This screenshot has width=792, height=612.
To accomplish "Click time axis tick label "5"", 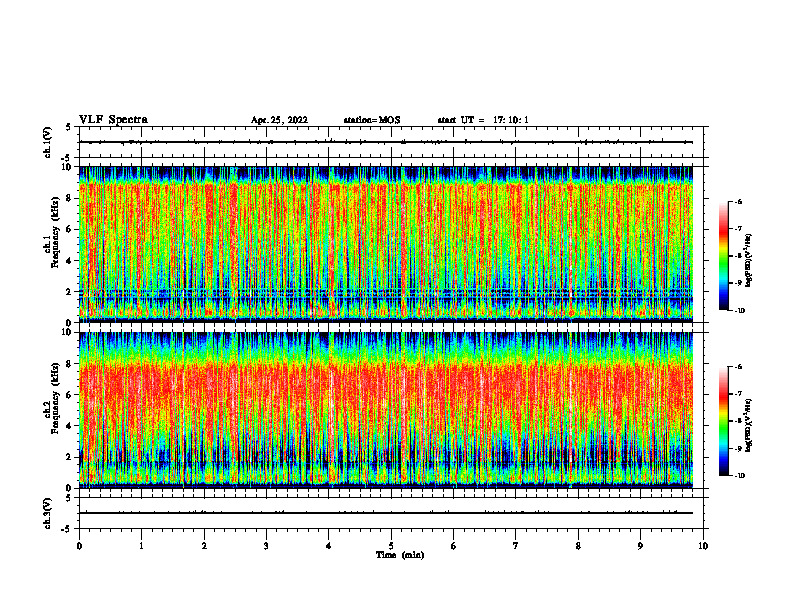I will [x=391, y=546].
